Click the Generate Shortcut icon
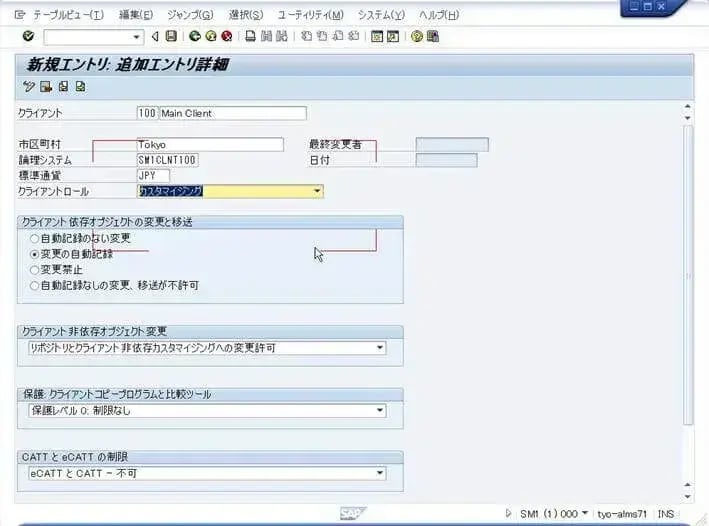 (392, 36)
